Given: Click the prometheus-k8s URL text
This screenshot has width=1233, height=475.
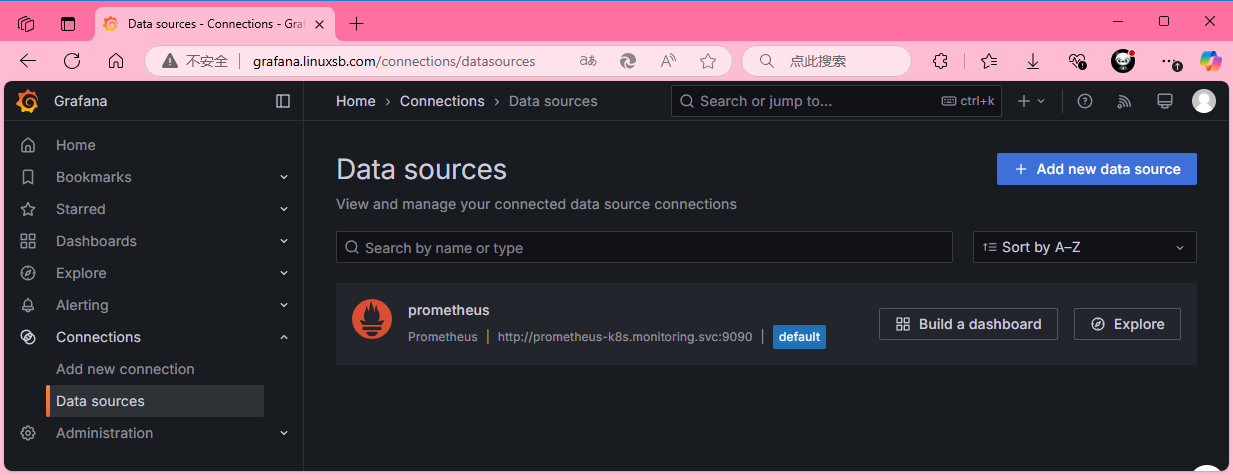Looking at the screenshot, I should 625,337.
